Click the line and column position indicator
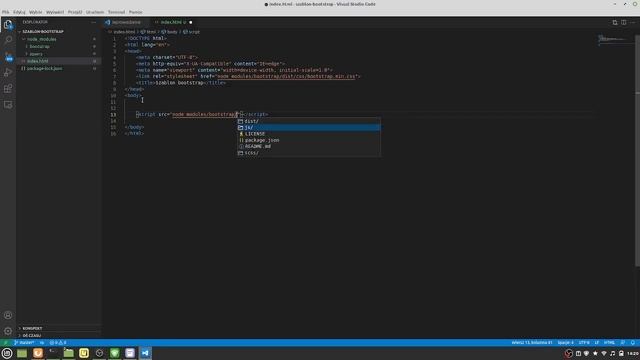Viewport: 640px width, 360px height. tap(532, 343)
